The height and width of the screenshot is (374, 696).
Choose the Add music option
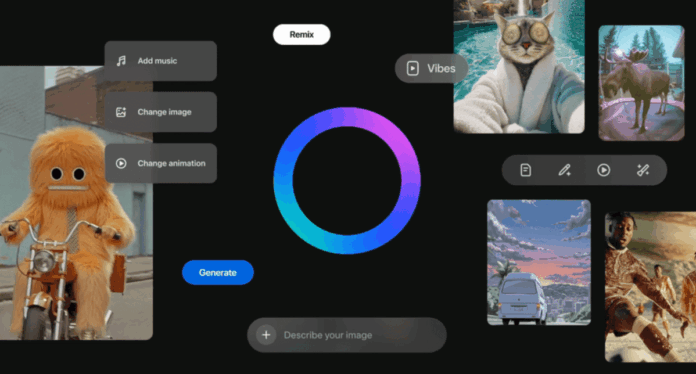click(161, 61)
